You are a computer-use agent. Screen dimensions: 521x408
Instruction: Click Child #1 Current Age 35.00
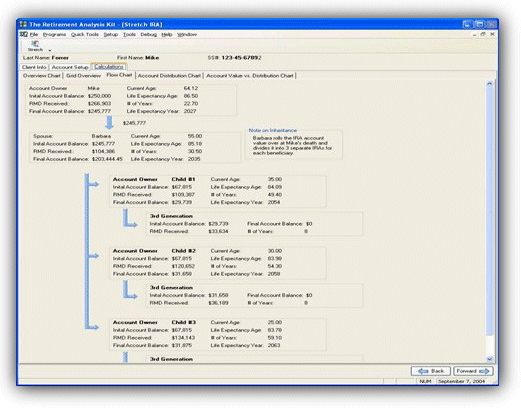click(x=275, y=179)
